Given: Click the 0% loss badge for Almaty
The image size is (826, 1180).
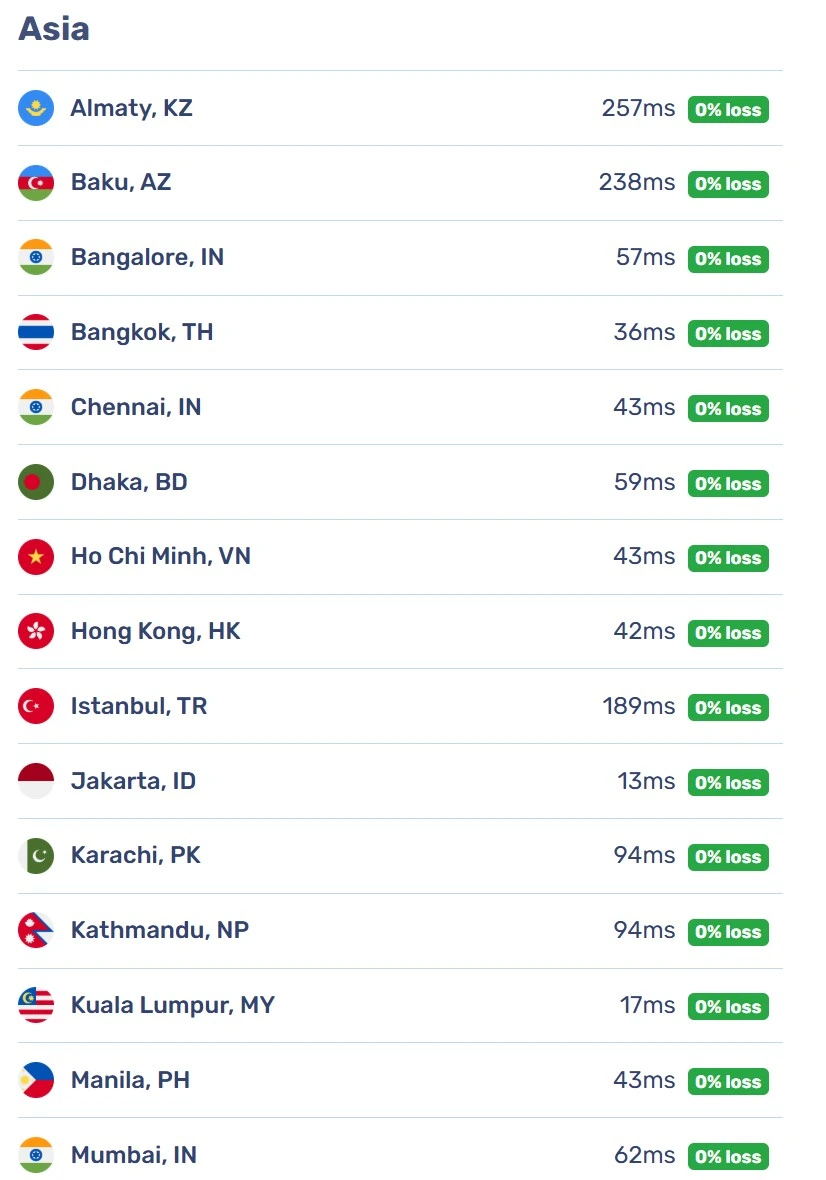Looking at the screenshot, I should pyautogui.click(x=728, y=109).
